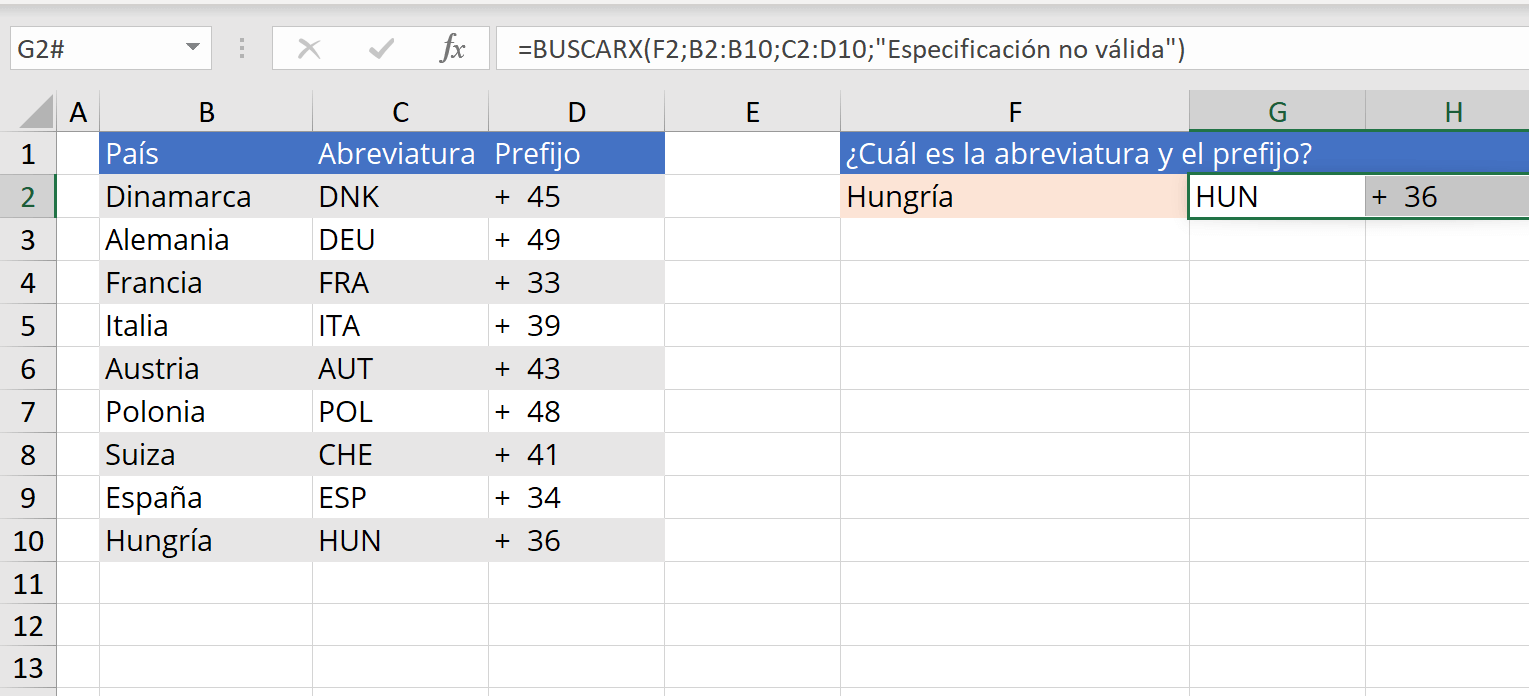
Task: Click the Cancel X icon in formula bar
Action: 309,48
